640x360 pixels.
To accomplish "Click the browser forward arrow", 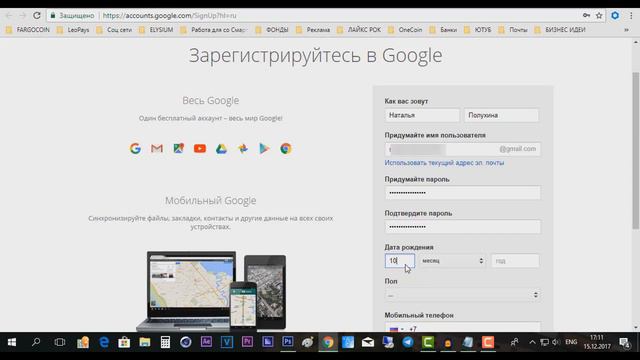I will (x=23, y=16).
